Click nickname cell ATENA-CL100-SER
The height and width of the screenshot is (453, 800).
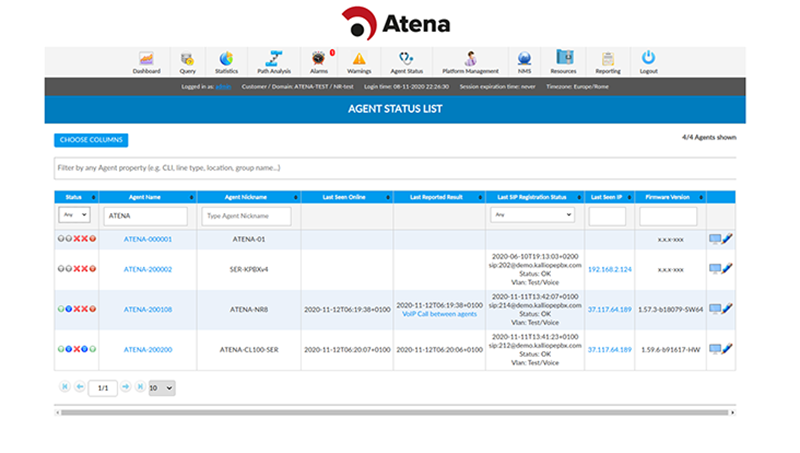point(249,350)
